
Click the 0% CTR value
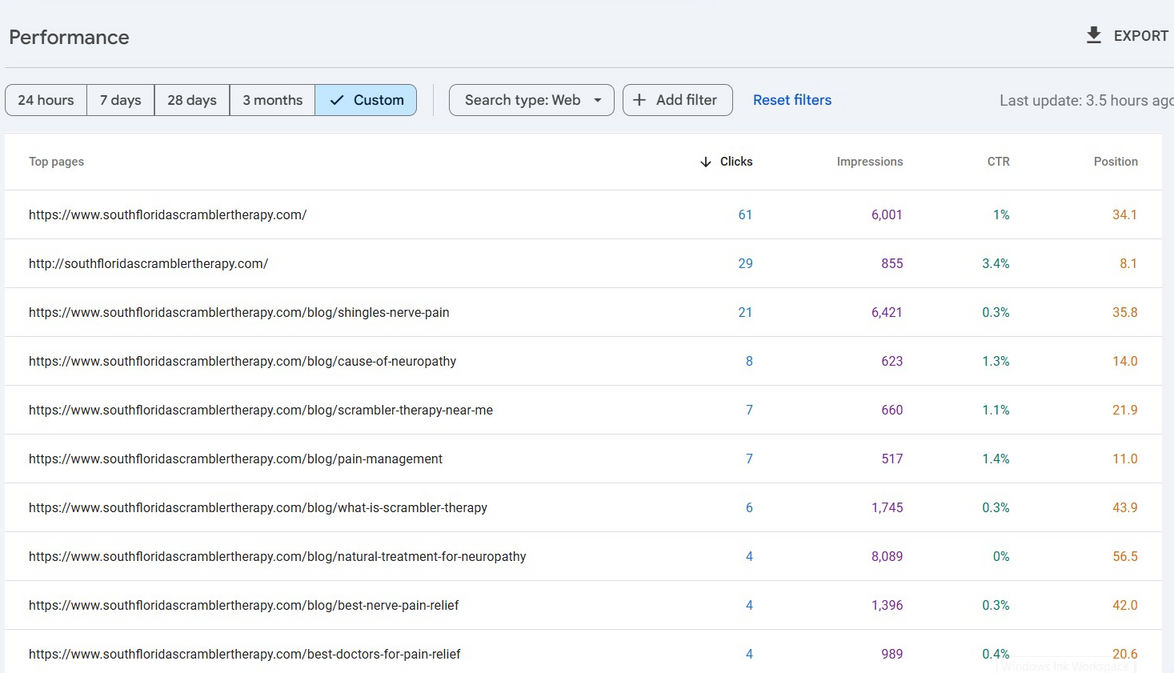pos(1001,556)
